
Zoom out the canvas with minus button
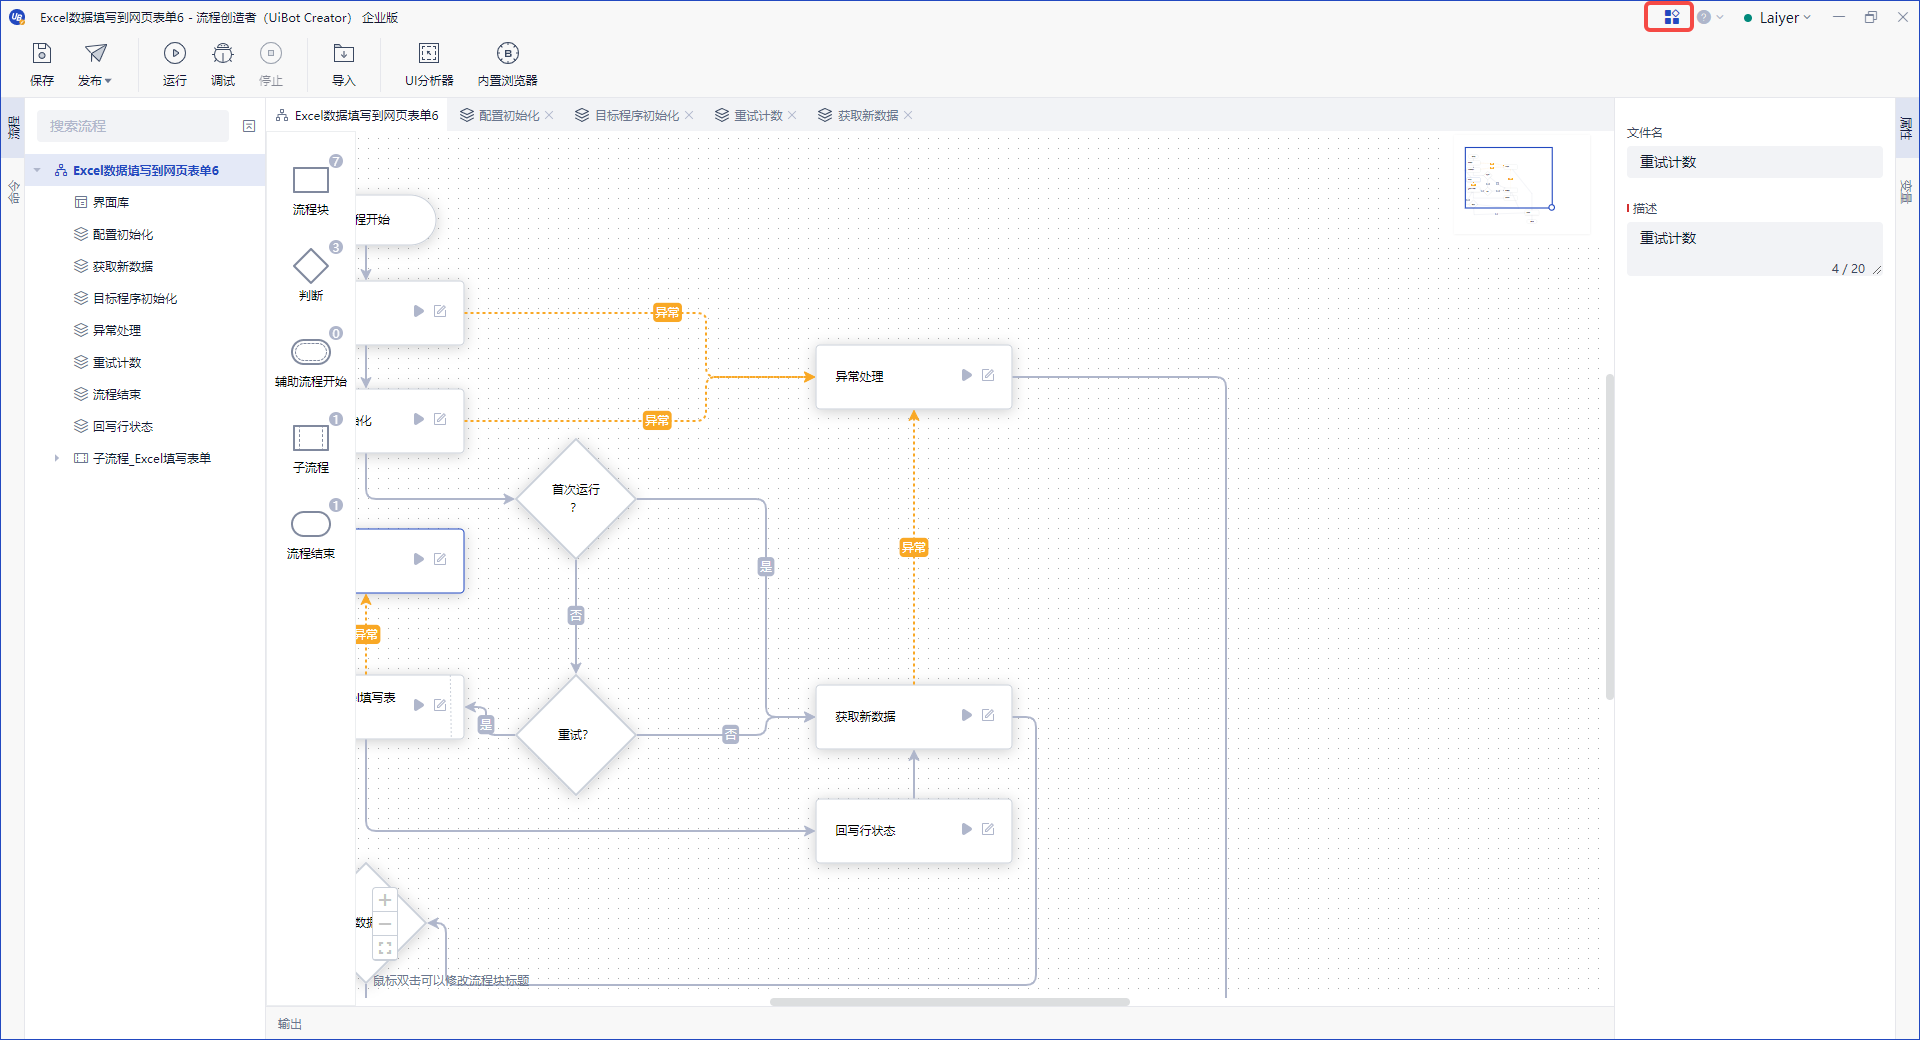[385, 924]
